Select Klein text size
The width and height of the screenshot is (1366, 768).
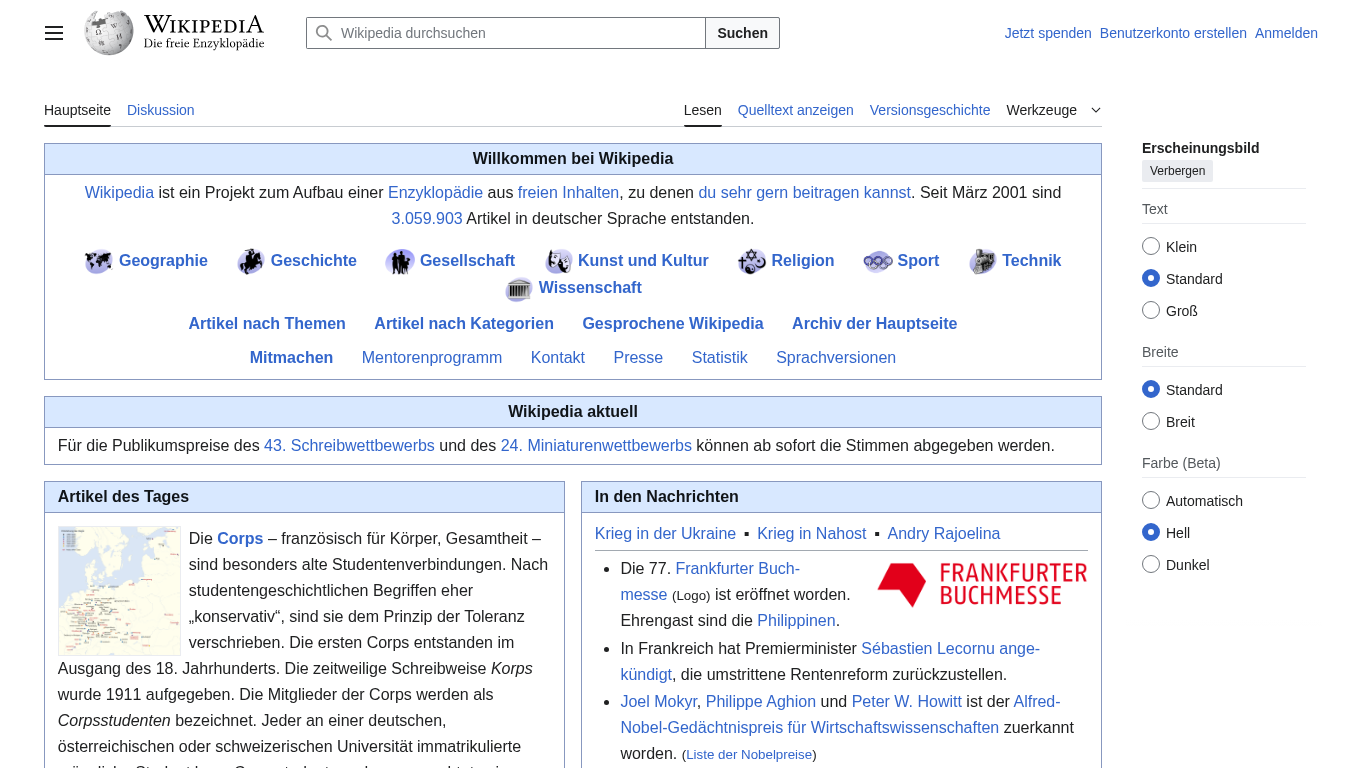click(x=1151, y=246)
